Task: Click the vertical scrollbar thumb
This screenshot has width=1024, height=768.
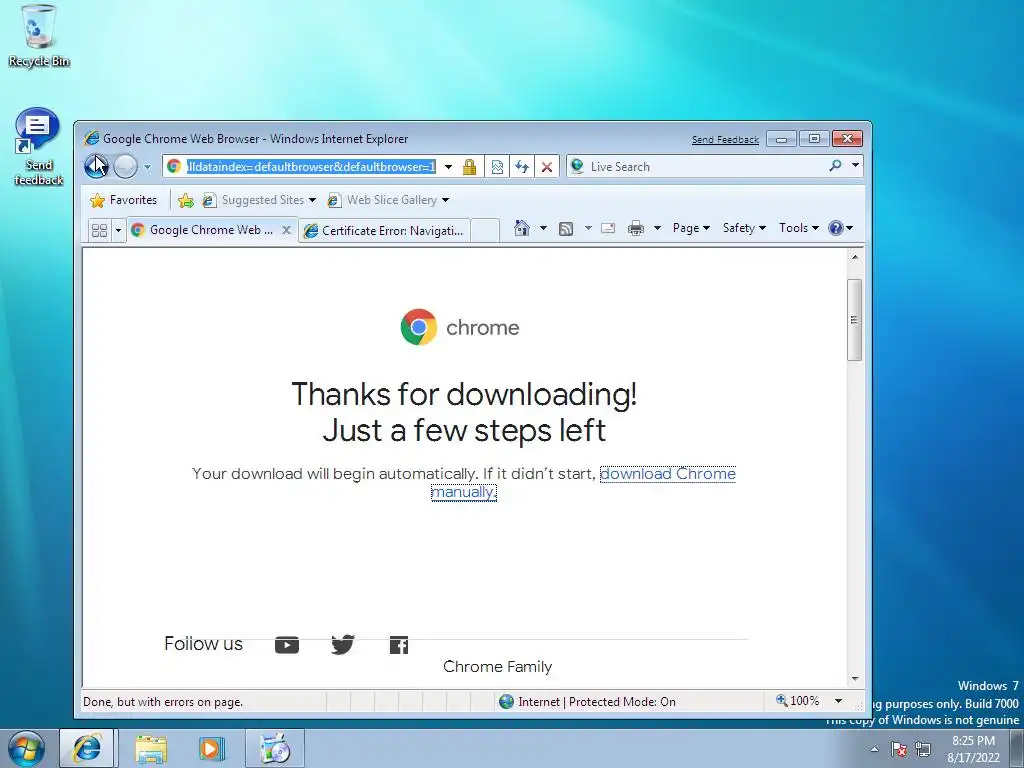Action: point(854,319)
